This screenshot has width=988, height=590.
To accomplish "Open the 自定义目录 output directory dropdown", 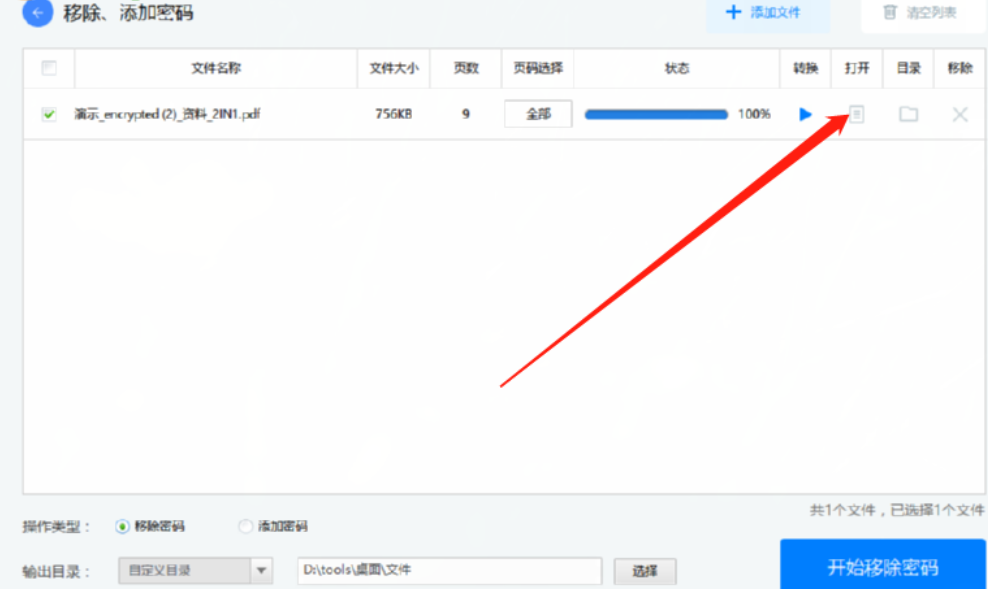I will click(195, 570).
